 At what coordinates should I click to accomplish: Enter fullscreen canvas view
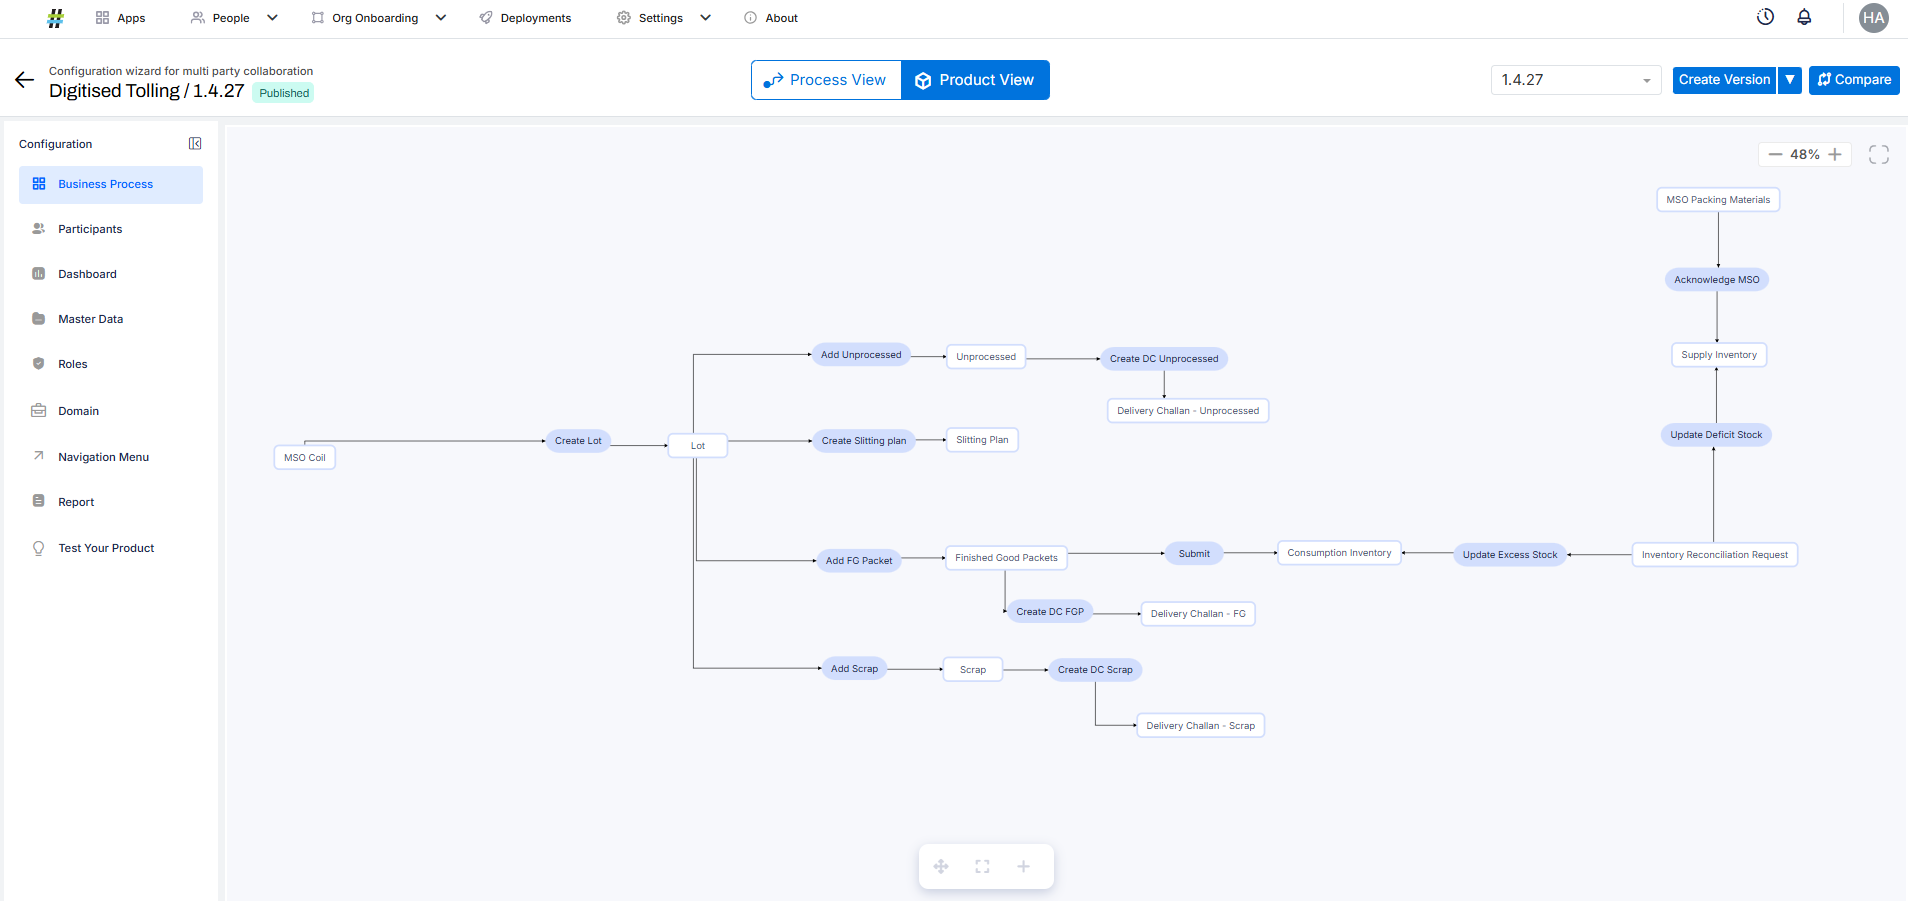[x=1878, y=154]
